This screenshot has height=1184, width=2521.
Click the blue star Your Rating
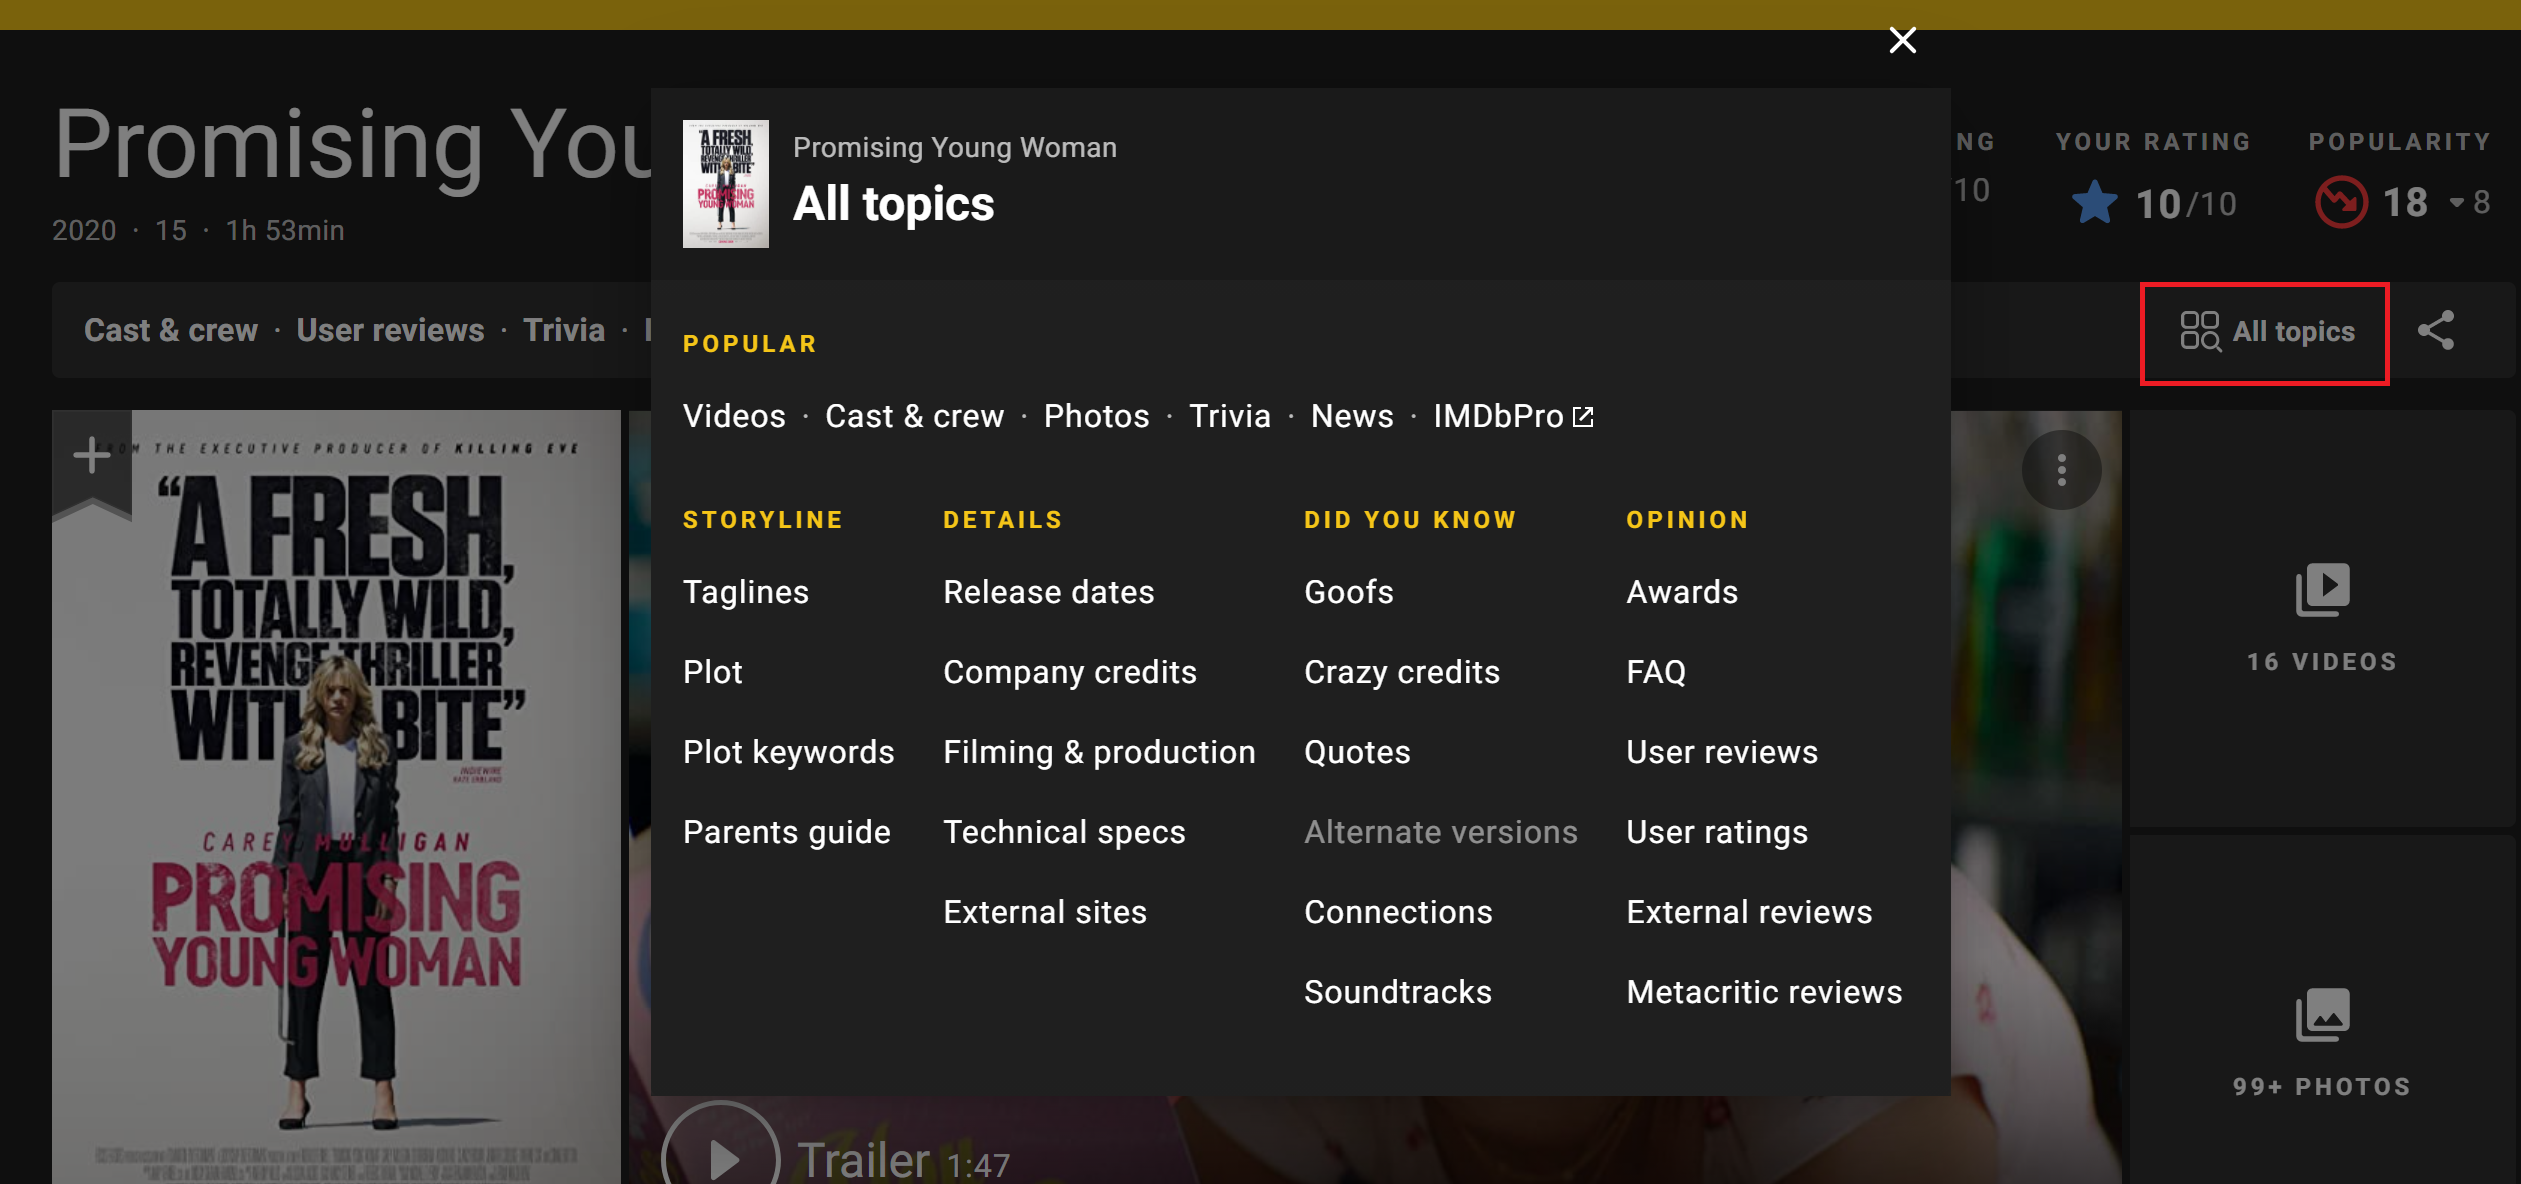(2094, 203)
